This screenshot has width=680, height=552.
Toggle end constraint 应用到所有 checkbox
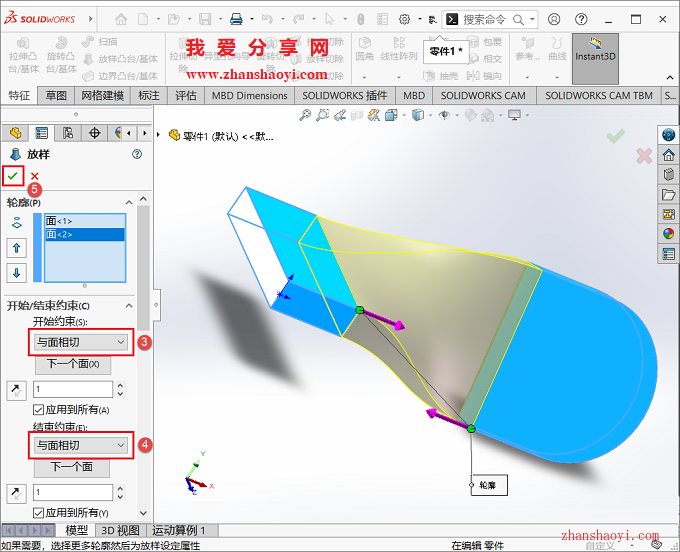click(39, 513)
